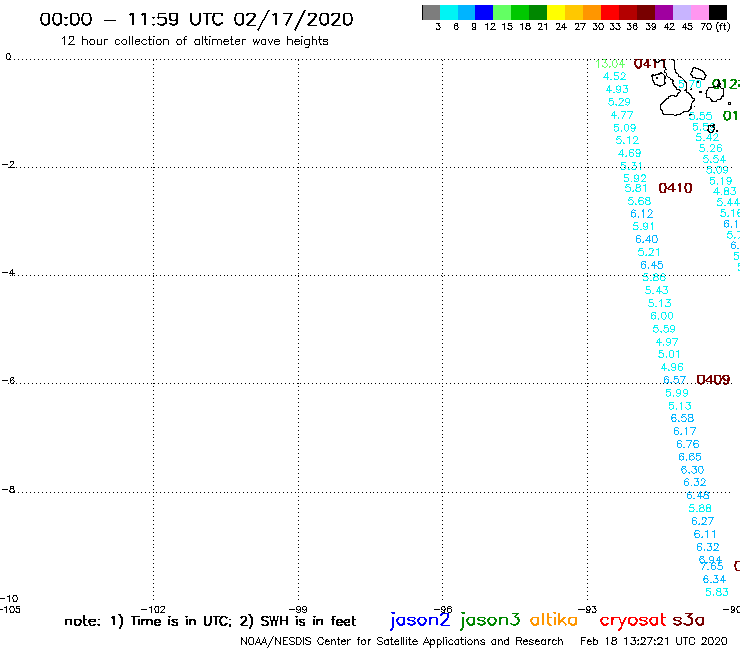The height and width of the screenshot is (650, 740).
Task: Click the cyan swatch in the color scale
Action: 449,12
